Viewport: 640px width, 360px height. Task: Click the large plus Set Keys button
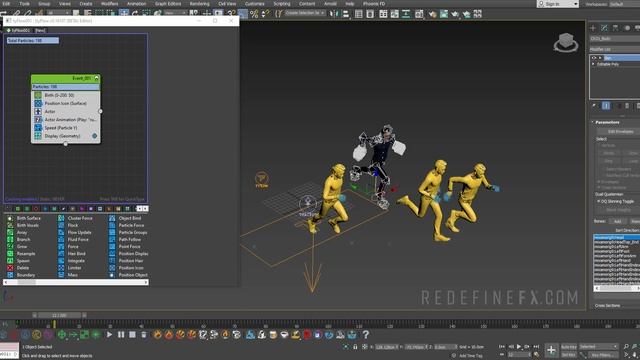pos(551,350)
